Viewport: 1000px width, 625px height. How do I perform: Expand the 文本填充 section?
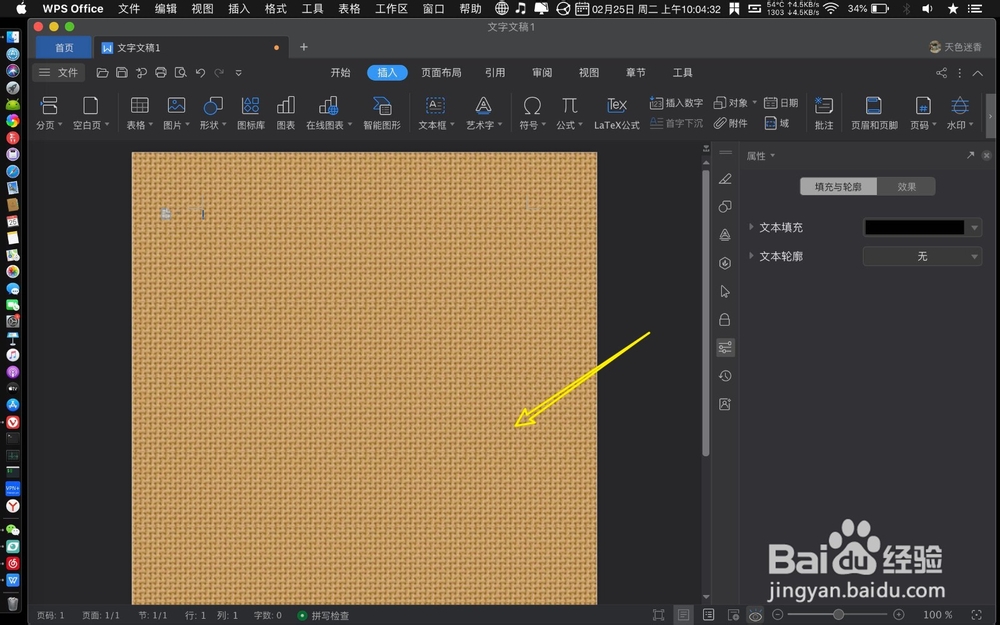[753, 227]
